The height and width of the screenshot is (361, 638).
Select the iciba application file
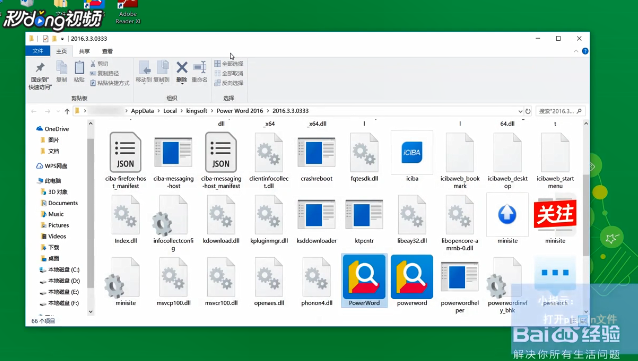click(412, 157)
